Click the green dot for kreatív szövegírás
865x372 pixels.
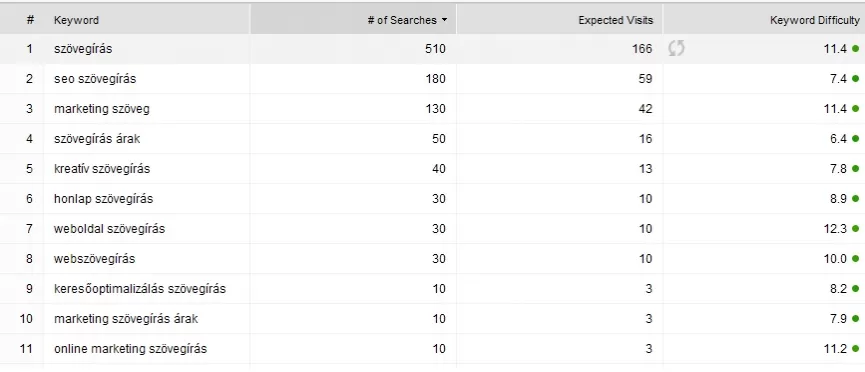(x=856, y=169)
